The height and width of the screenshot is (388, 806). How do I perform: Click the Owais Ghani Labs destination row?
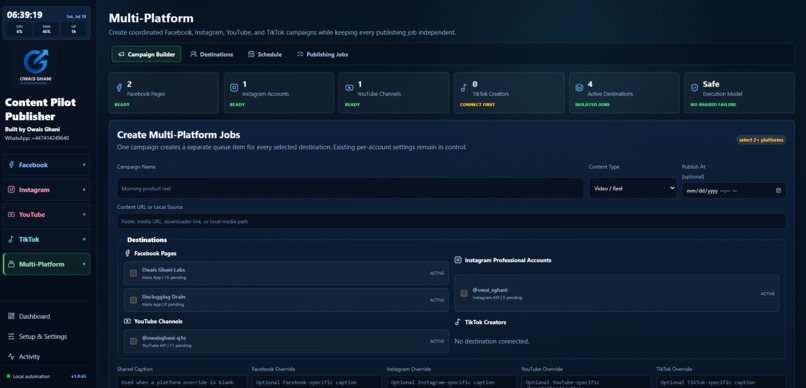click(x=286, y=273)
